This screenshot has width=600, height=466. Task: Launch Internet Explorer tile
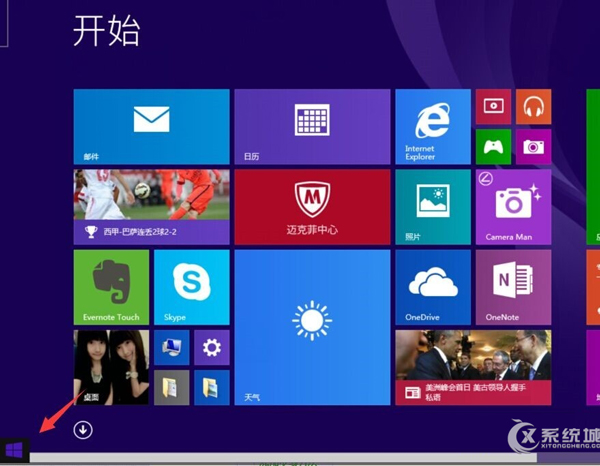click(433, 127)
